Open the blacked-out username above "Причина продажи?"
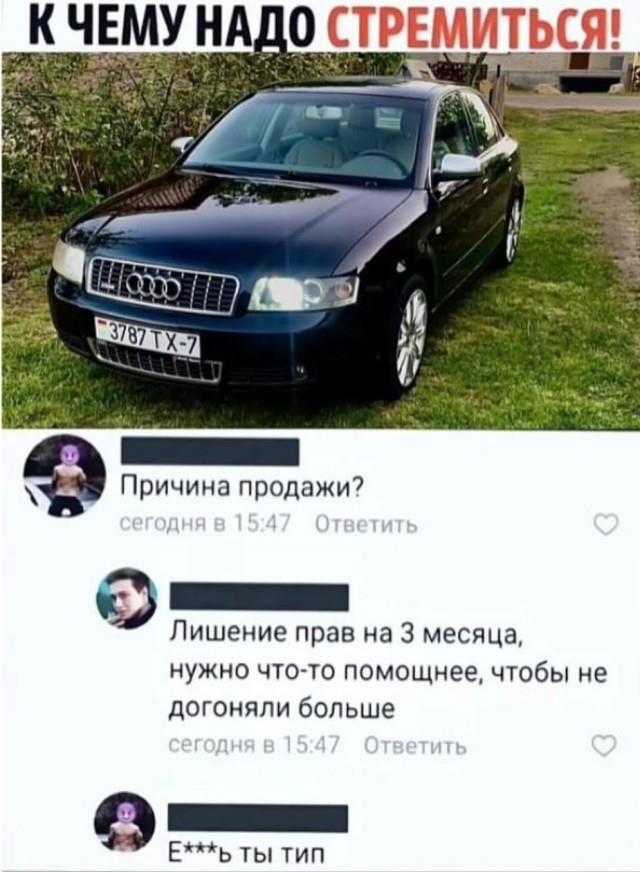Viewport: 640px width, 872px height. point(210,452)
